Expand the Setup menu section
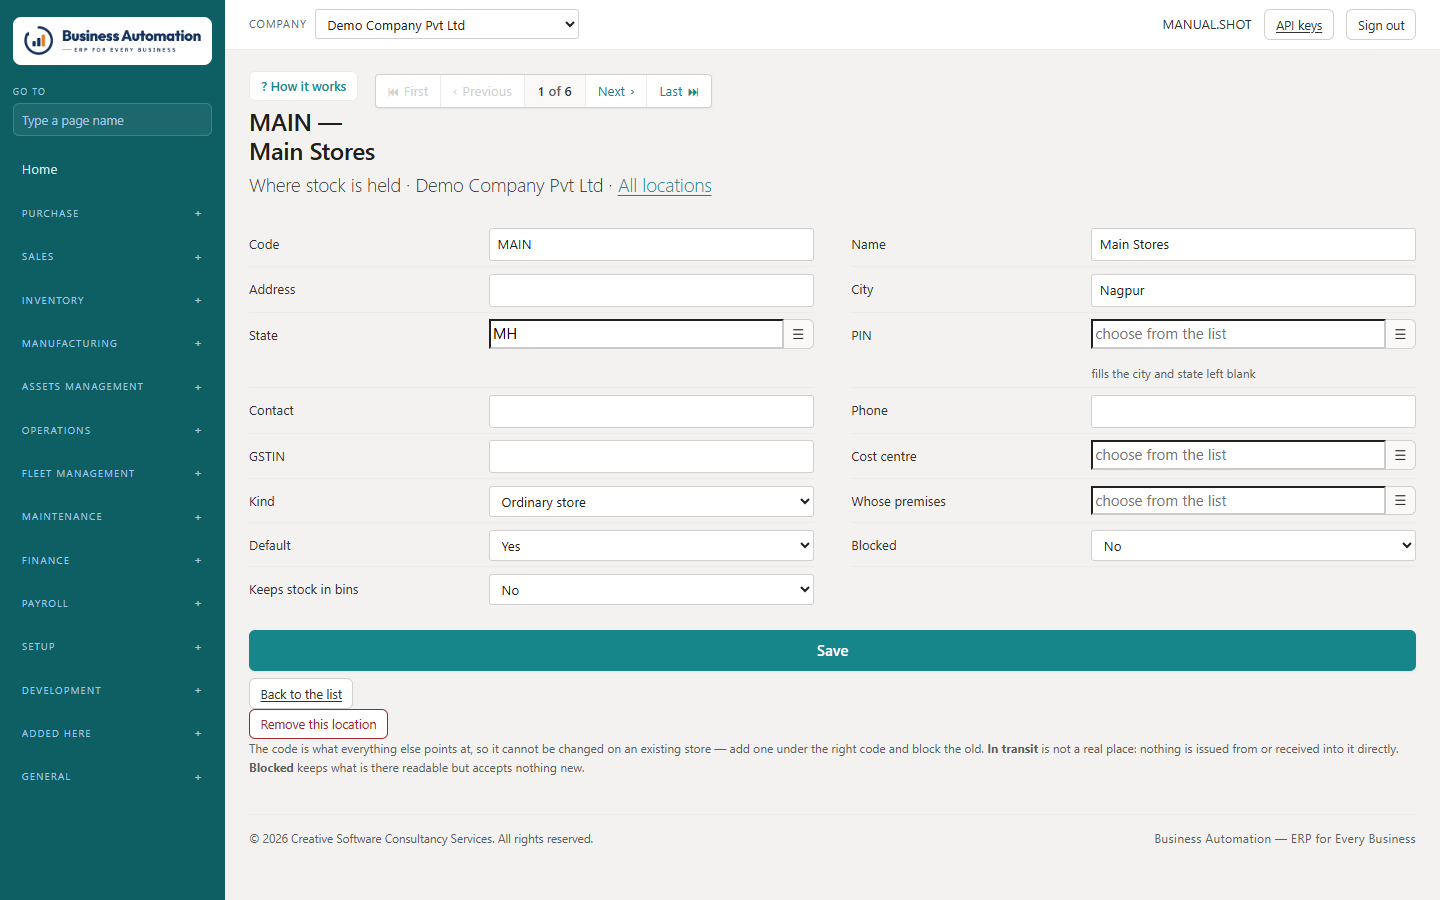The image size is (1440, 900). [112, 647]
